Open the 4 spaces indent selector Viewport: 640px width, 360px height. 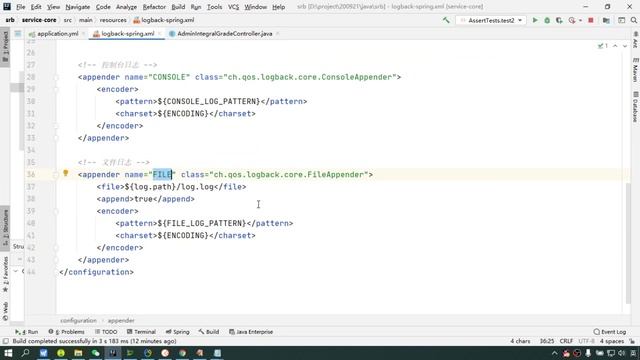[612, 341]
